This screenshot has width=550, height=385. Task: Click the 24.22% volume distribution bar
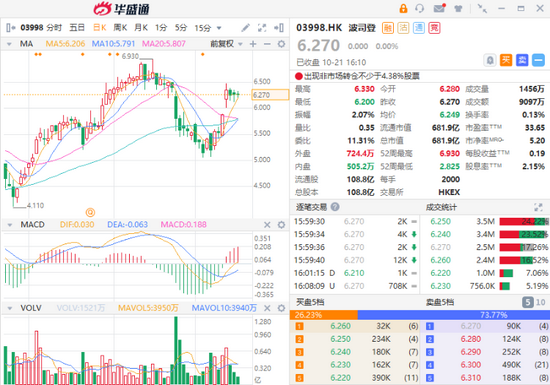click(524, 222)
